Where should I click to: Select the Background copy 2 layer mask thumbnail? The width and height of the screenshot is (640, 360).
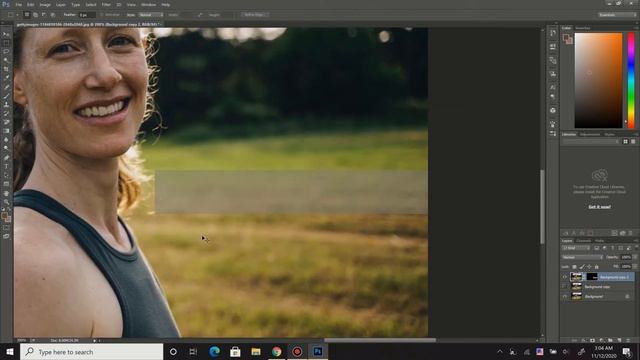click(592, 277)
